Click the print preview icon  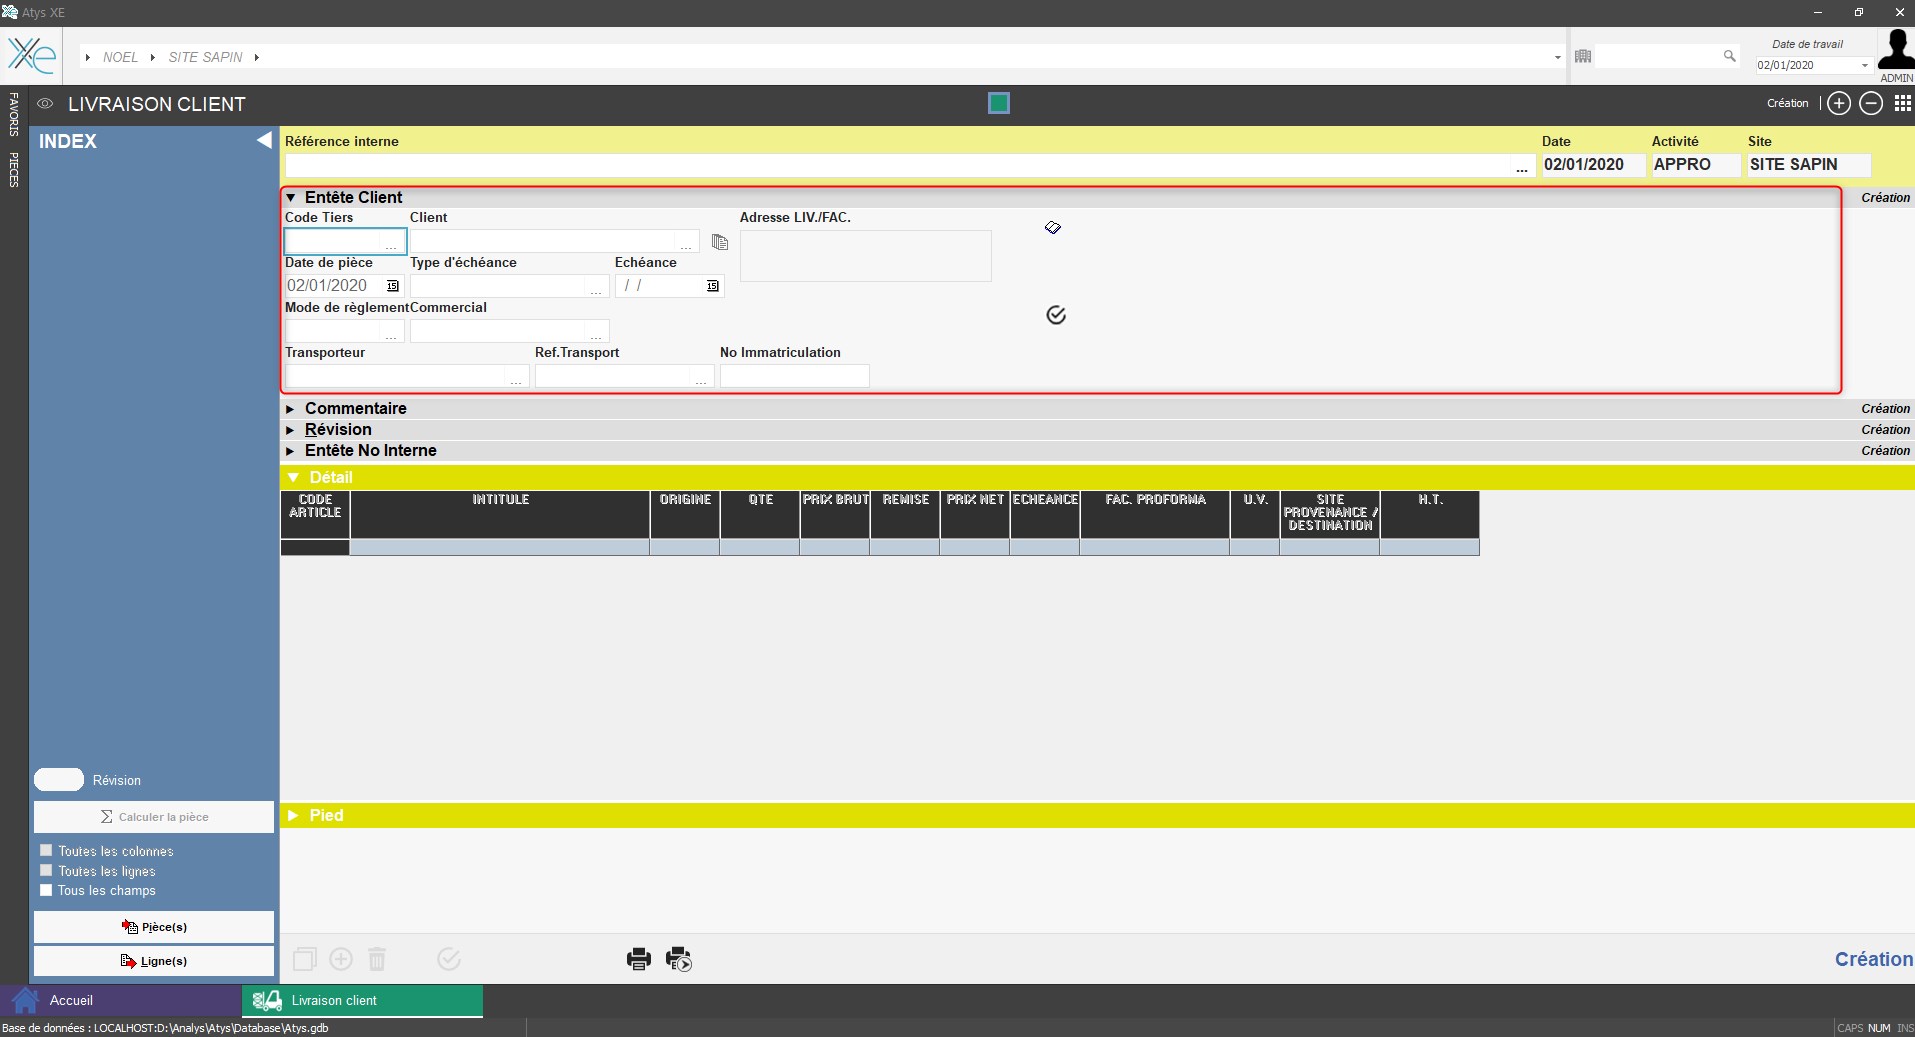coord(679,960)
